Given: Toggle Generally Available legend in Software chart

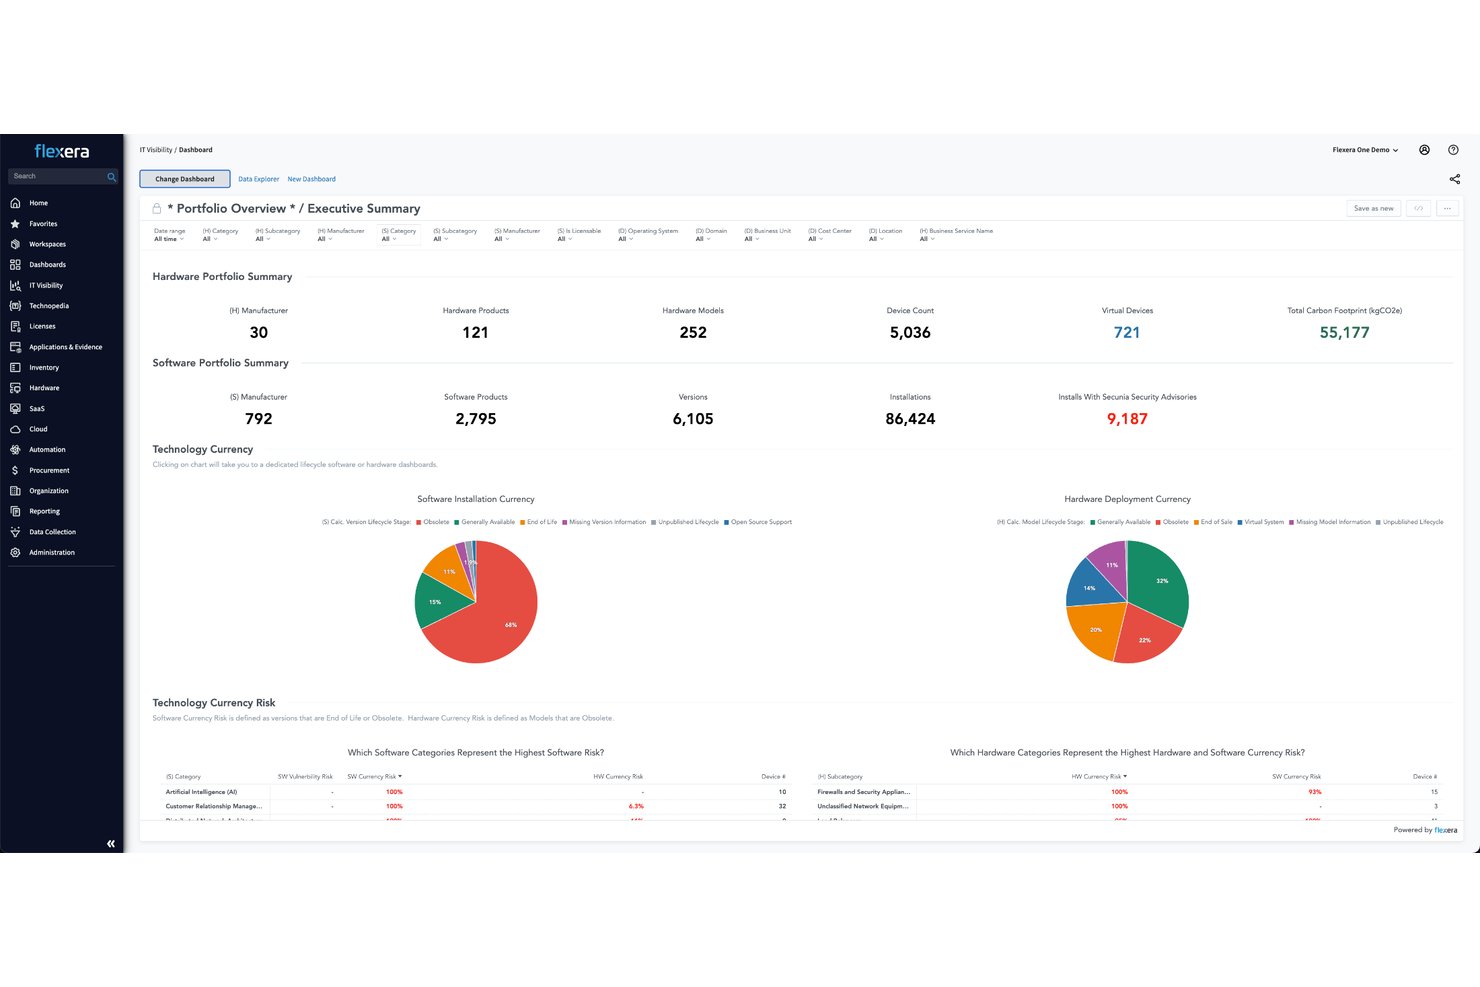Looking at the screenshot, I should pyautogui.click(x=485, y=522).
